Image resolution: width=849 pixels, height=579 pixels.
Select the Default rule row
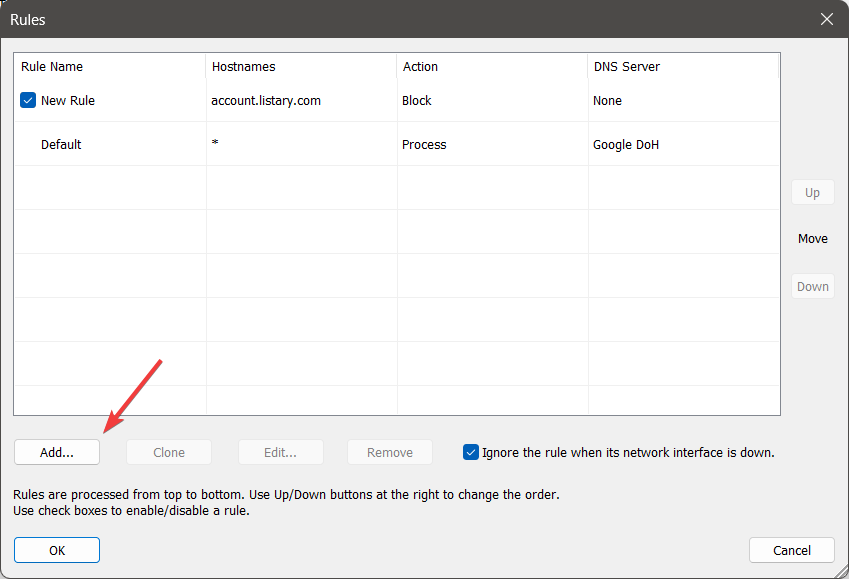point(61,145)
